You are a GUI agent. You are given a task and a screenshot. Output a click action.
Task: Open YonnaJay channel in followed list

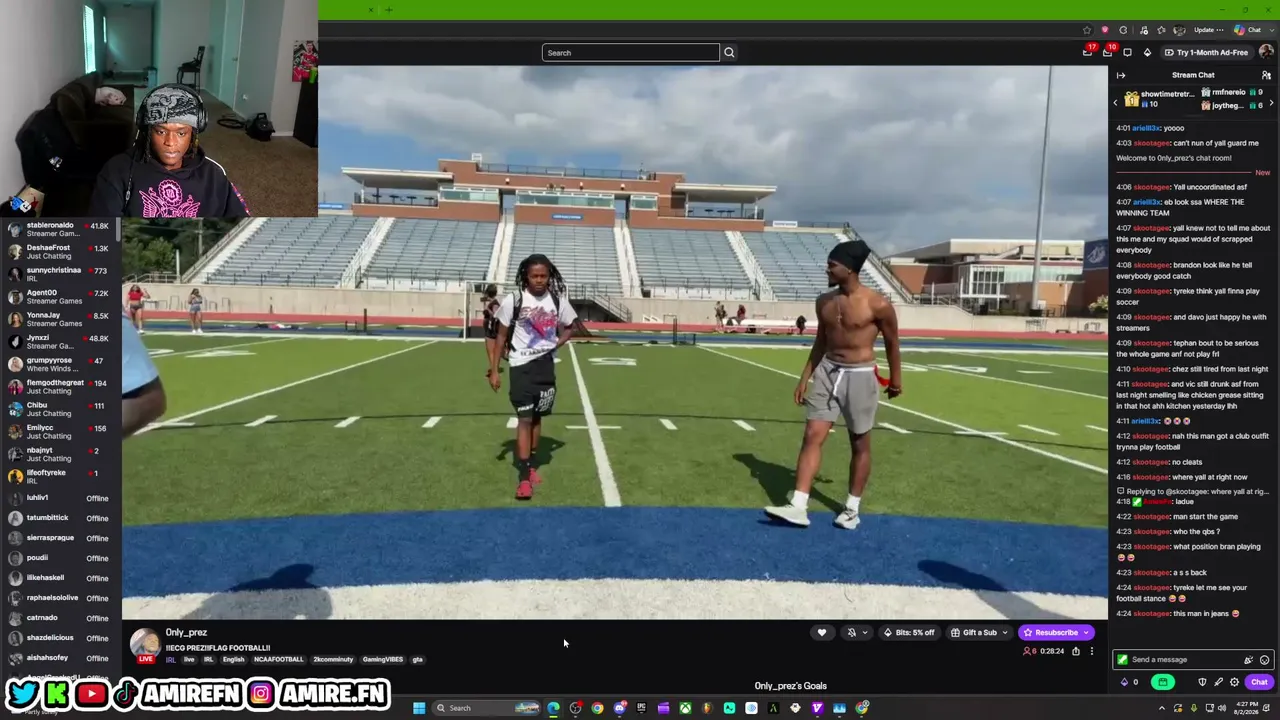pos(61,319)
